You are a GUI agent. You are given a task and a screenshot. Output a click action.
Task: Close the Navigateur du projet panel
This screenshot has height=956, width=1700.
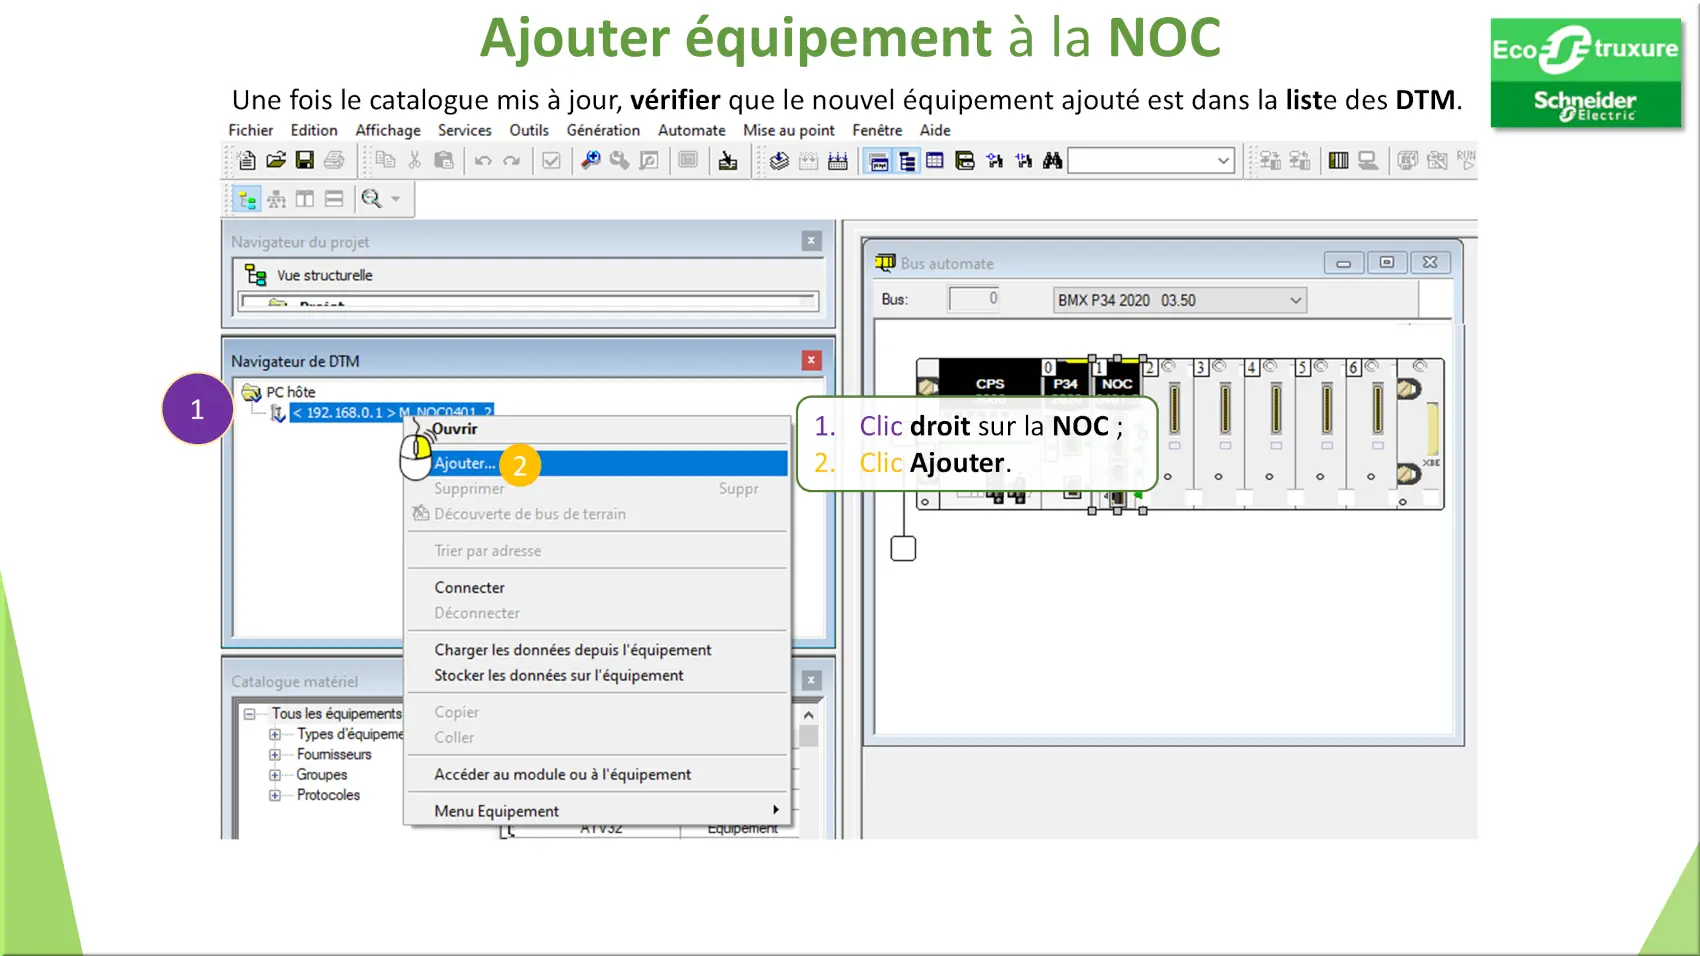click(x=812, y=241)
